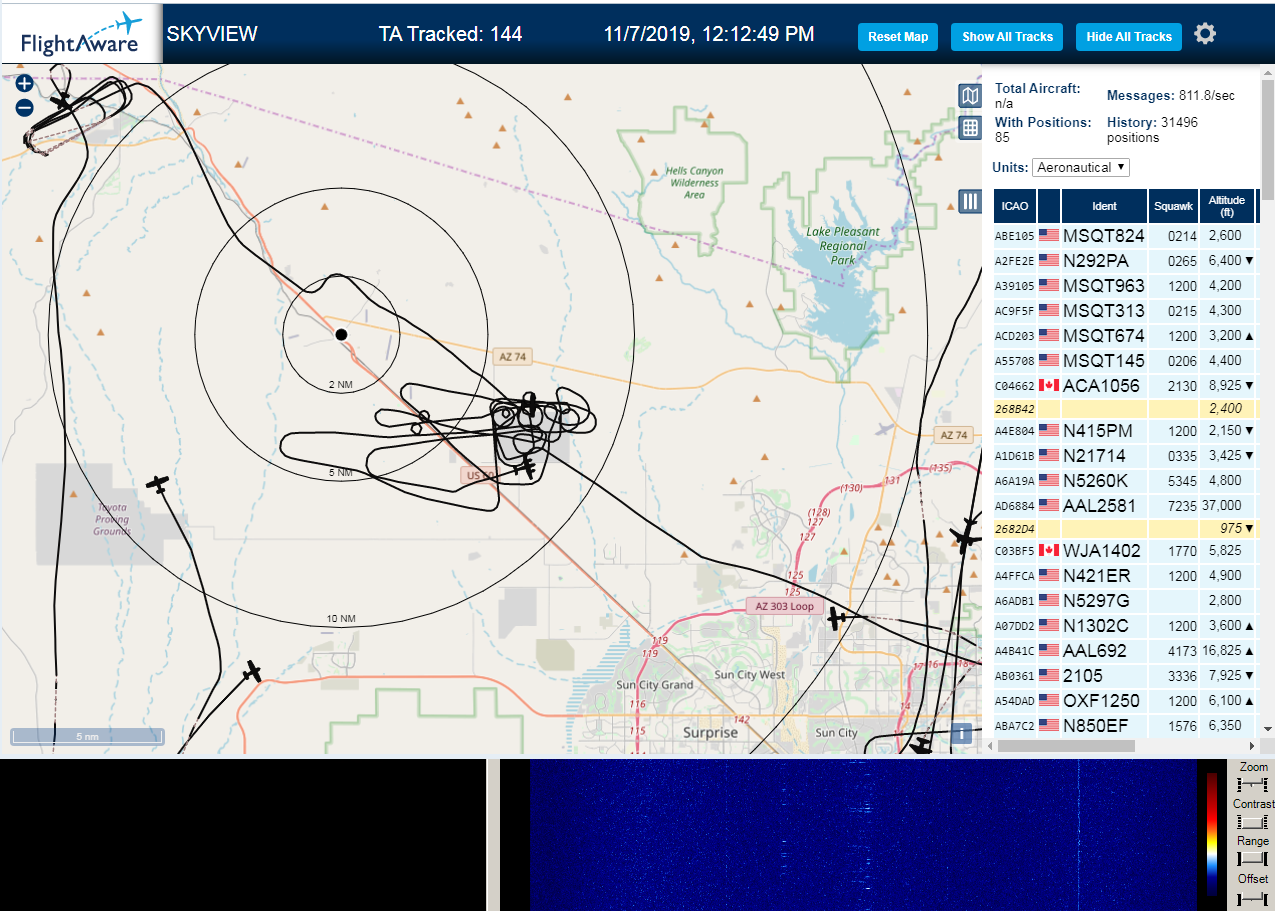Adjust the waterfall Offset slider
1275x911 pixels.
pyautogui.click(x=1252, y=897)
